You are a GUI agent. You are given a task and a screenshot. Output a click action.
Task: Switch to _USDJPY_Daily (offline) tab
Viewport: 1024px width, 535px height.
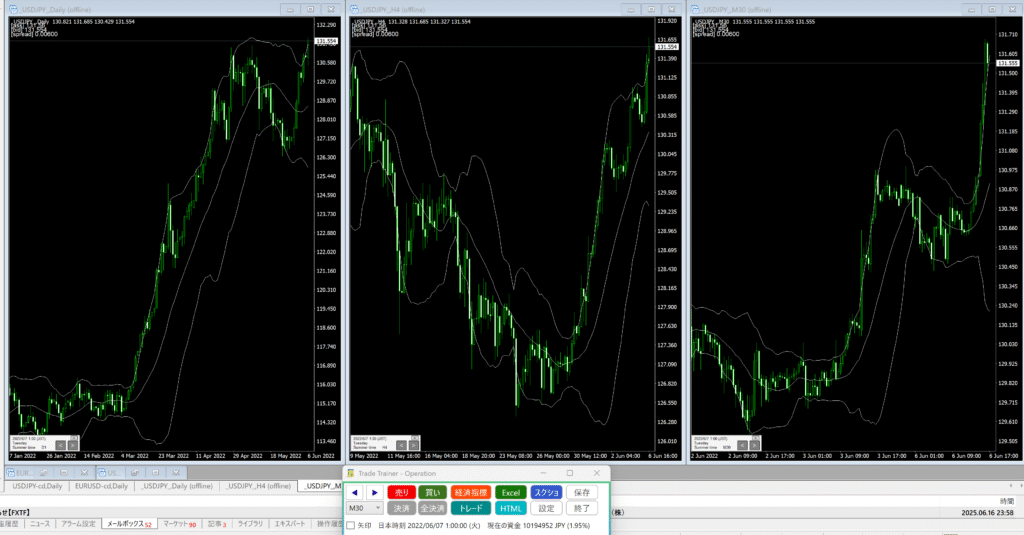[177, 486]
